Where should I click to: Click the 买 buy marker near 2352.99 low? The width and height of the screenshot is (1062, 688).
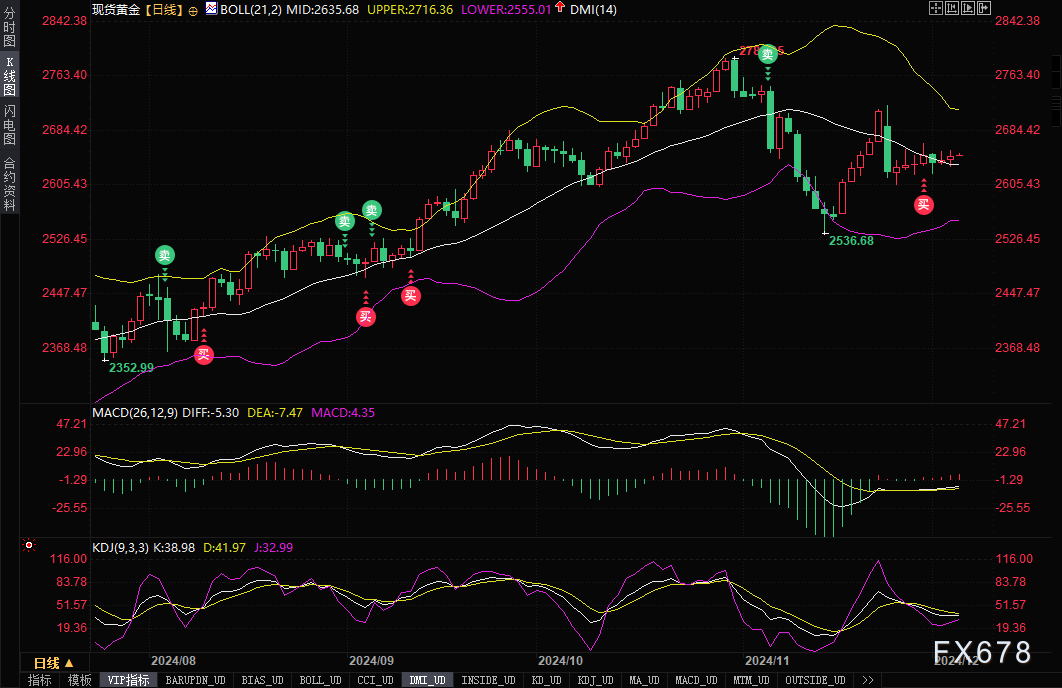(x=204, y=354)
